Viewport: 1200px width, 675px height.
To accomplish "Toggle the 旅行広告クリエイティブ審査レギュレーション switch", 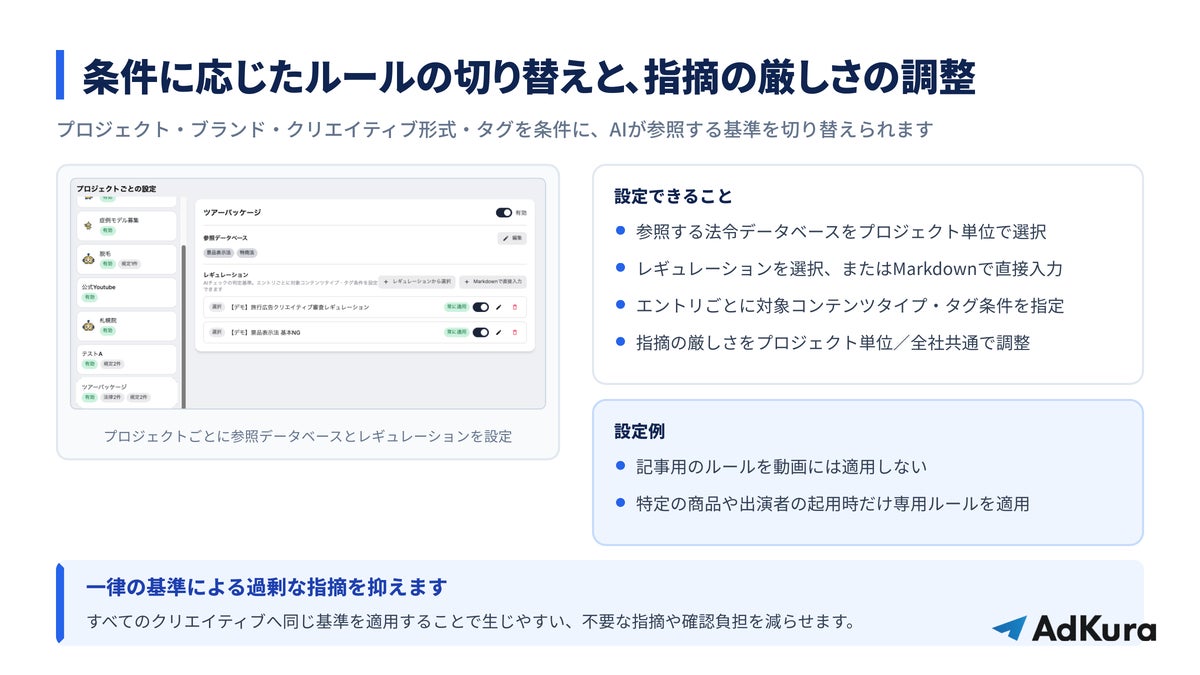I will [x=481, y=307].
